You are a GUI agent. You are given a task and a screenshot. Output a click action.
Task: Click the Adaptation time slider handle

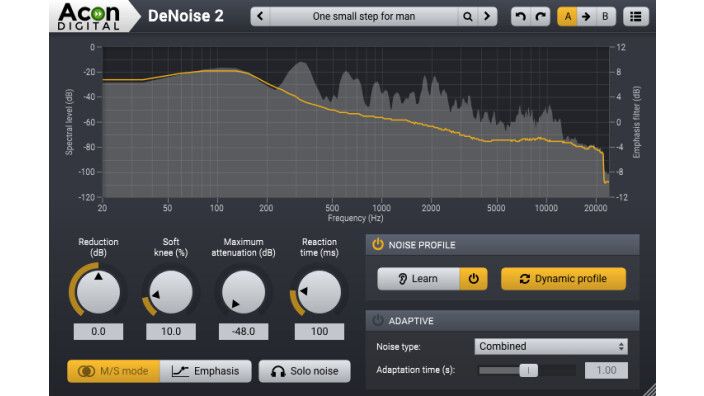[x=528, y=370]
